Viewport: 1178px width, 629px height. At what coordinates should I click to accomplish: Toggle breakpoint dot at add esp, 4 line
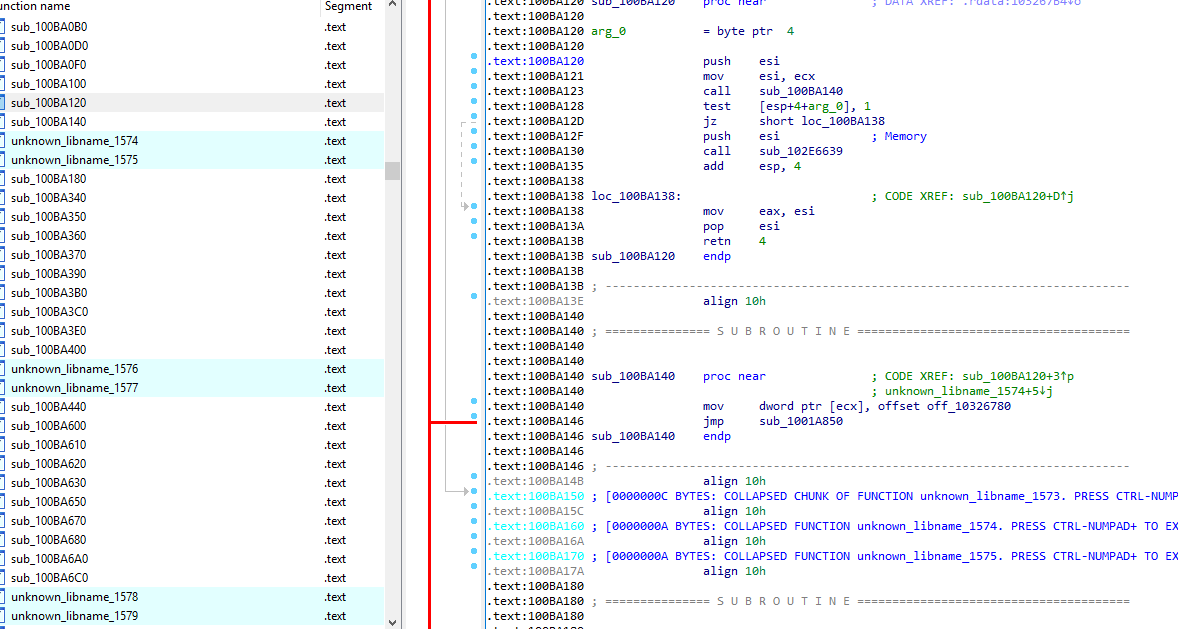[x=474, y=162]
